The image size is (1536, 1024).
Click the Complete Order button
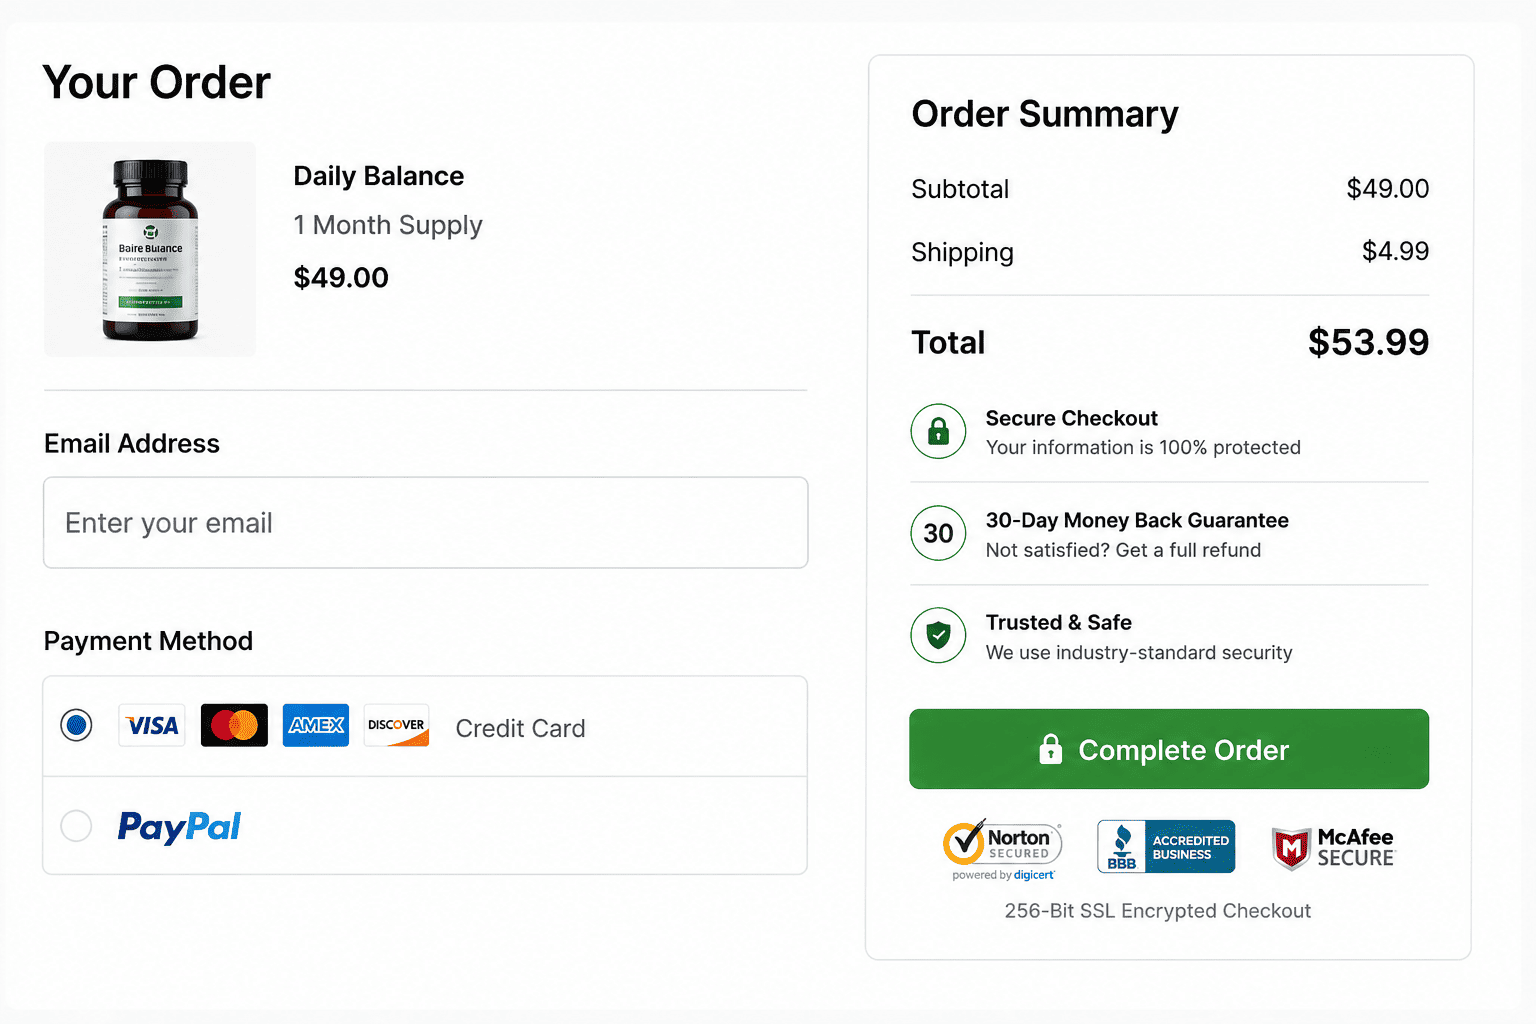pos(1169,749)
